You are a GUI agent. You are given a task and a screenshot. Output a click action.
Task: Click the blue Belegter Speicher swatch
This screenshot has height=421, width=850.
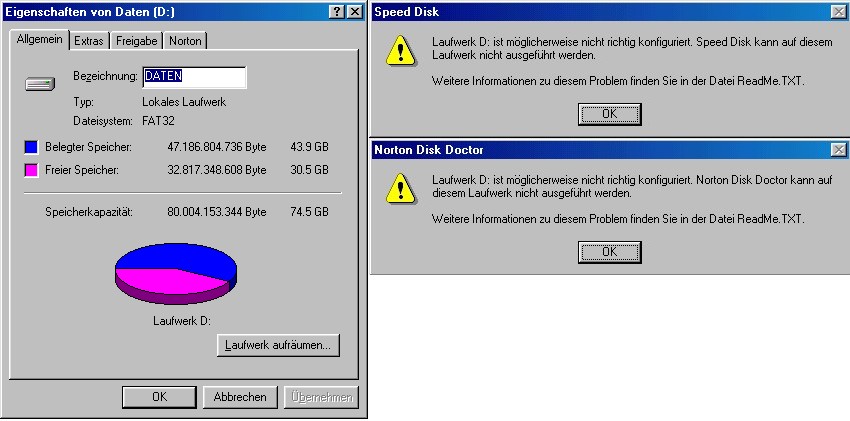click(31, 147)
